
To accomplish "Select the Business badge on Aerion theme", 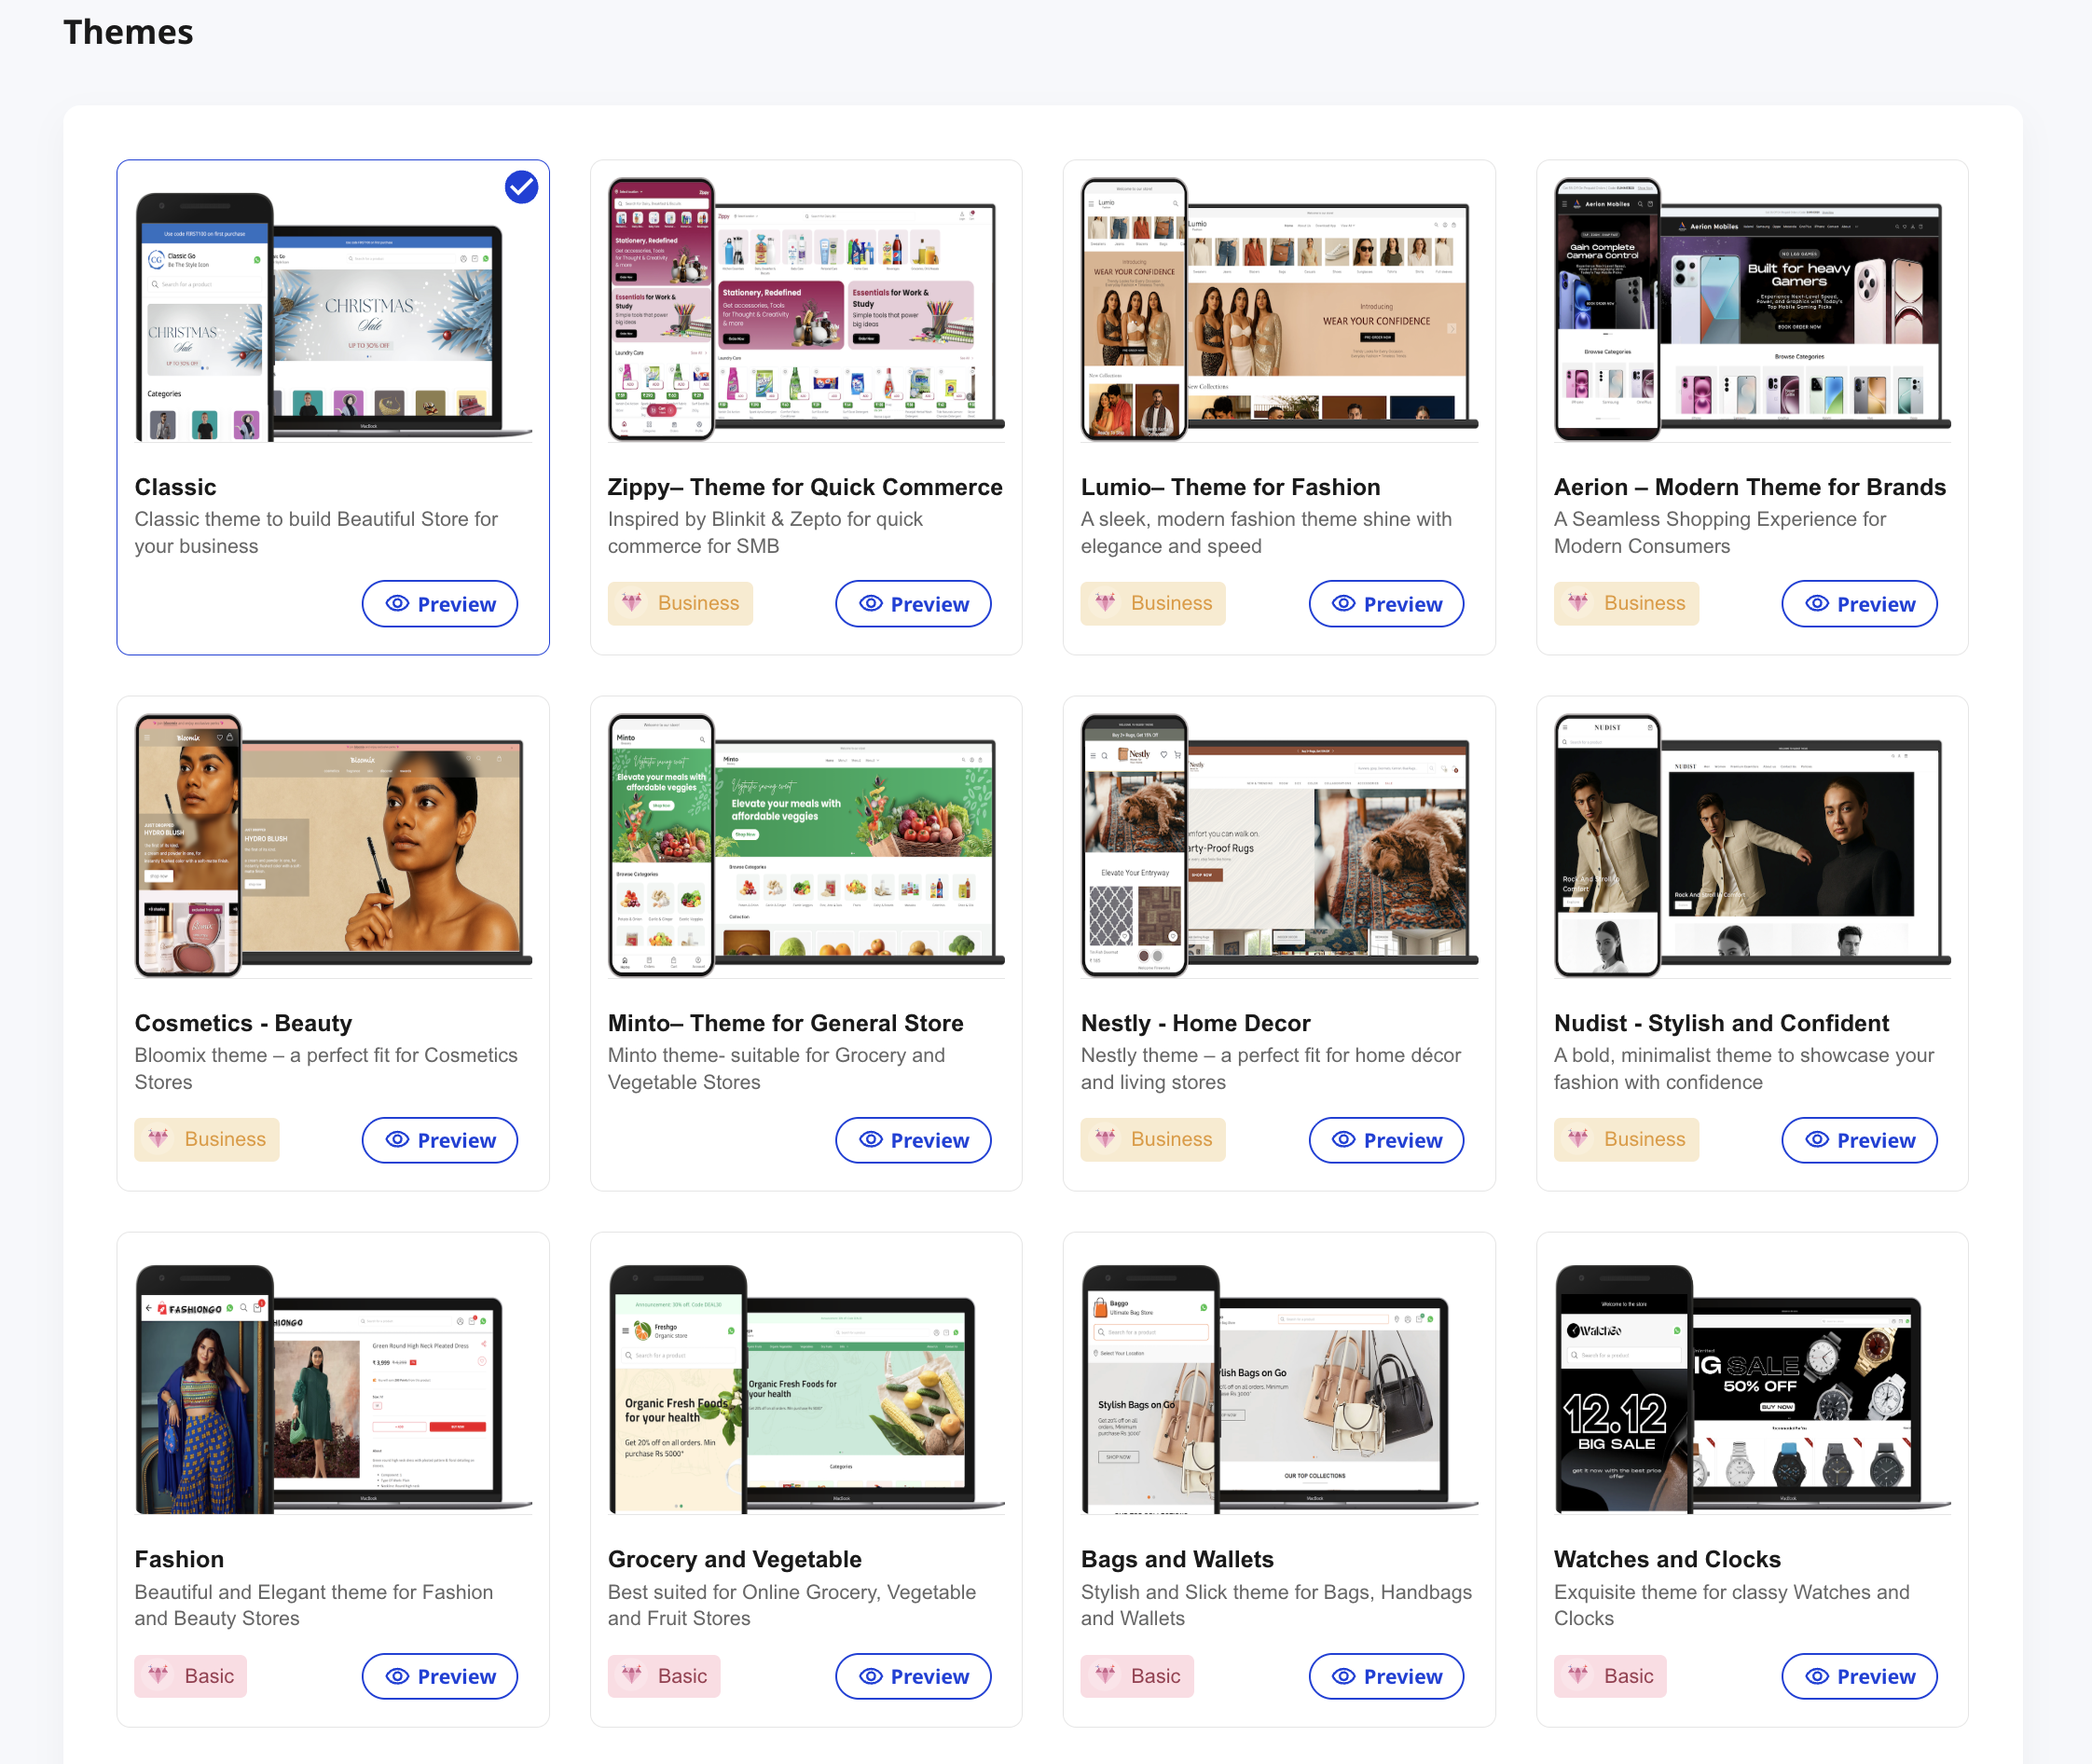I will coord(1626,603).
